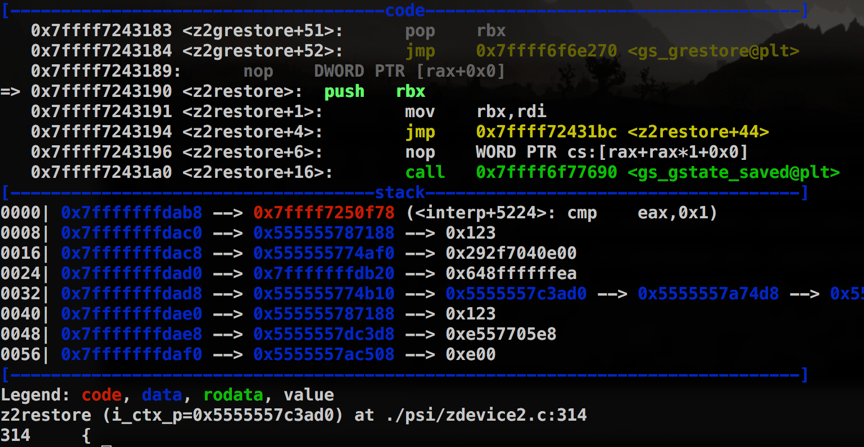Select pointer 0x555555774af0
This screenshot has width=864, height=447.
tap(324, 254)
